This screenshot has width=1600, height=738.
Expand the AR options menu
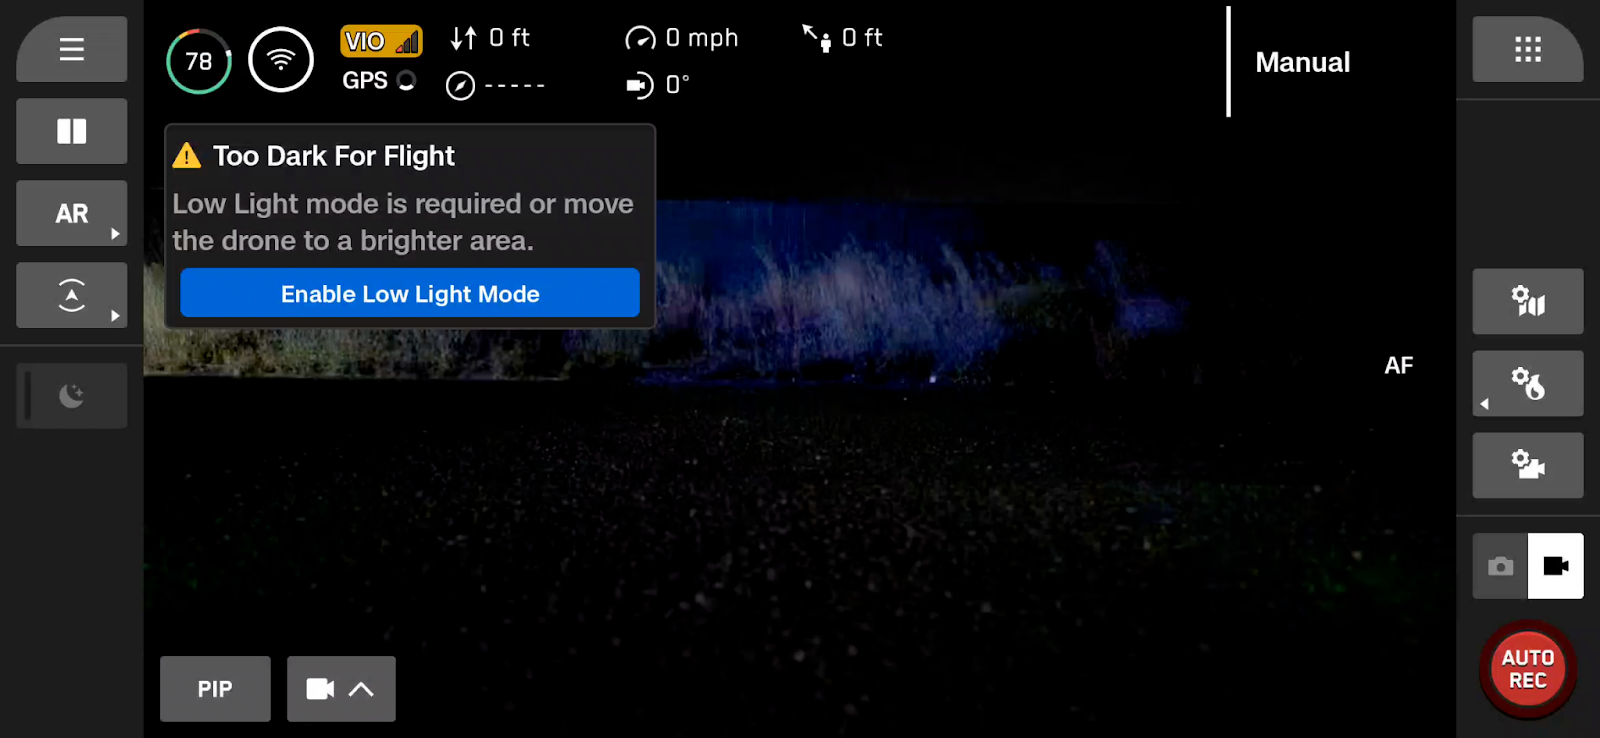pyautogui.click(x=71, y=213)
